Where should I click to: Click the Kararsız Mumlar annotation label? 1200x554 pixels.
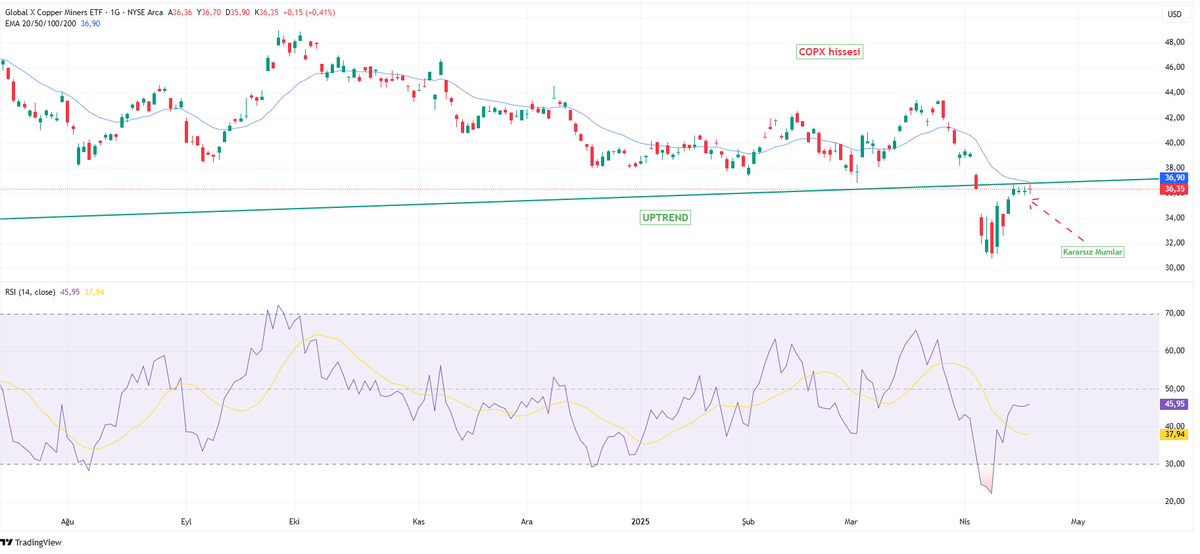[x=1093, y=253]
